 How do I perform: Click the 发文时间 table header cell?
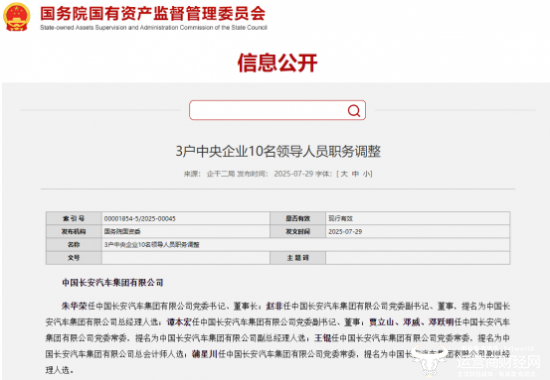(298, 232)
